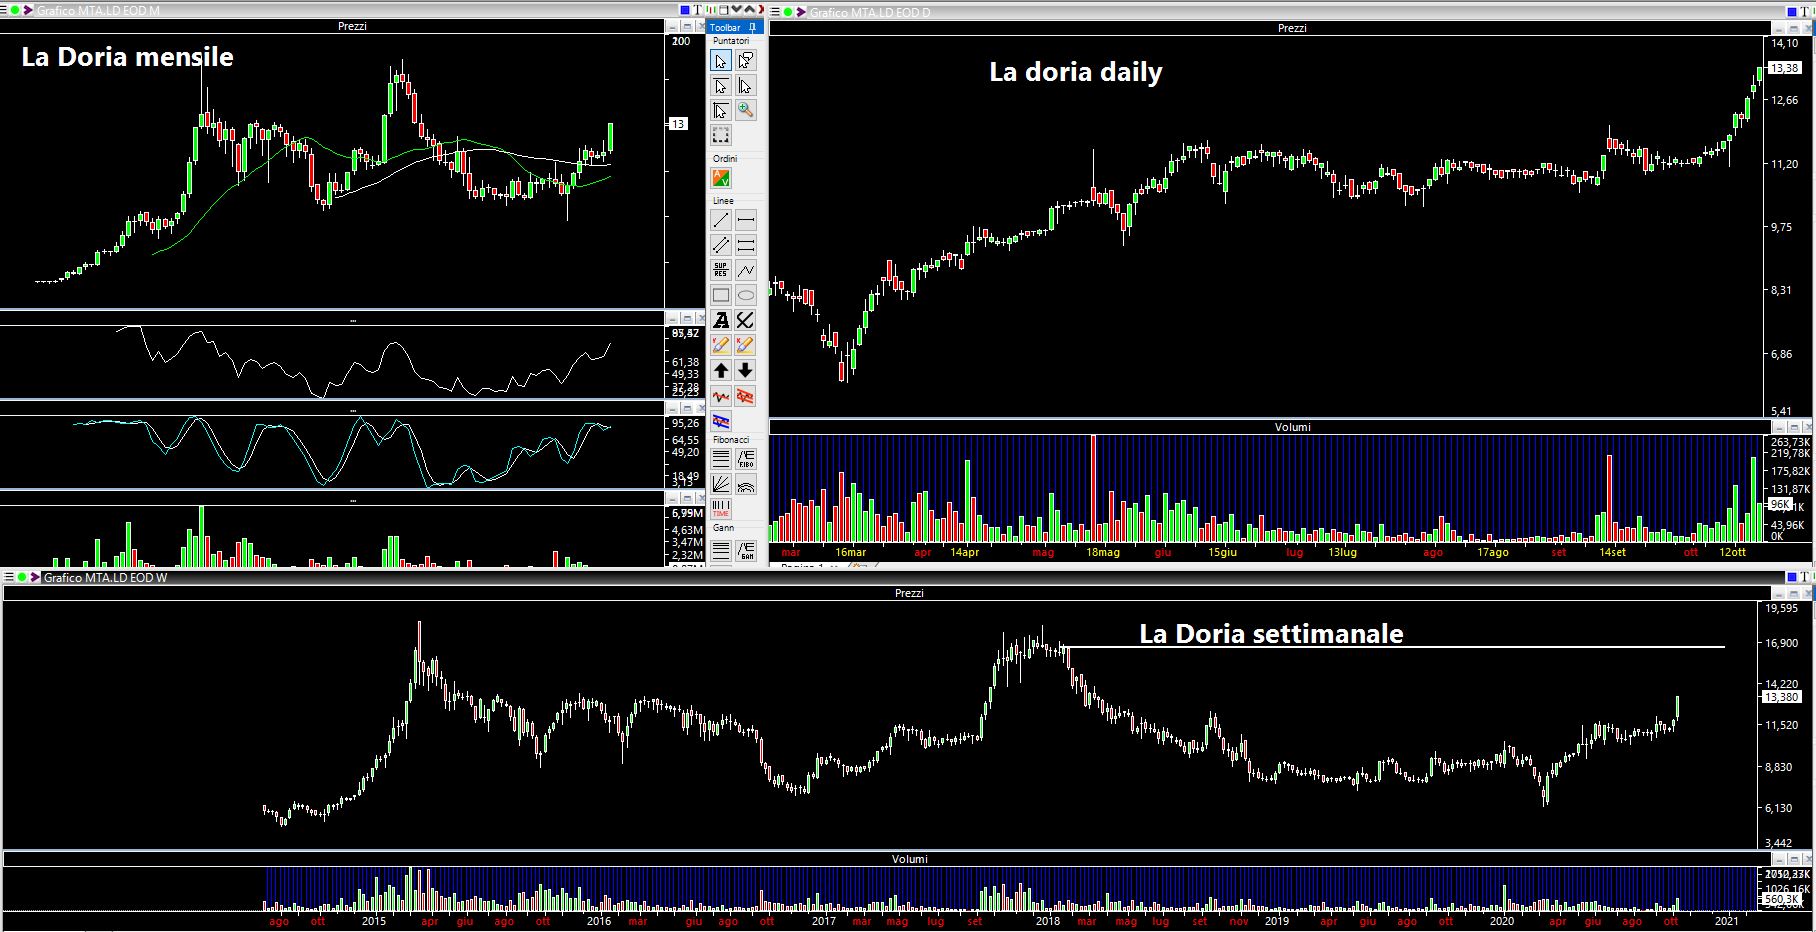The height and width of the screenshot is (932, 1816).
Task: Select the curved cross lines tool next to the A tool
Action: click(746, 320)
